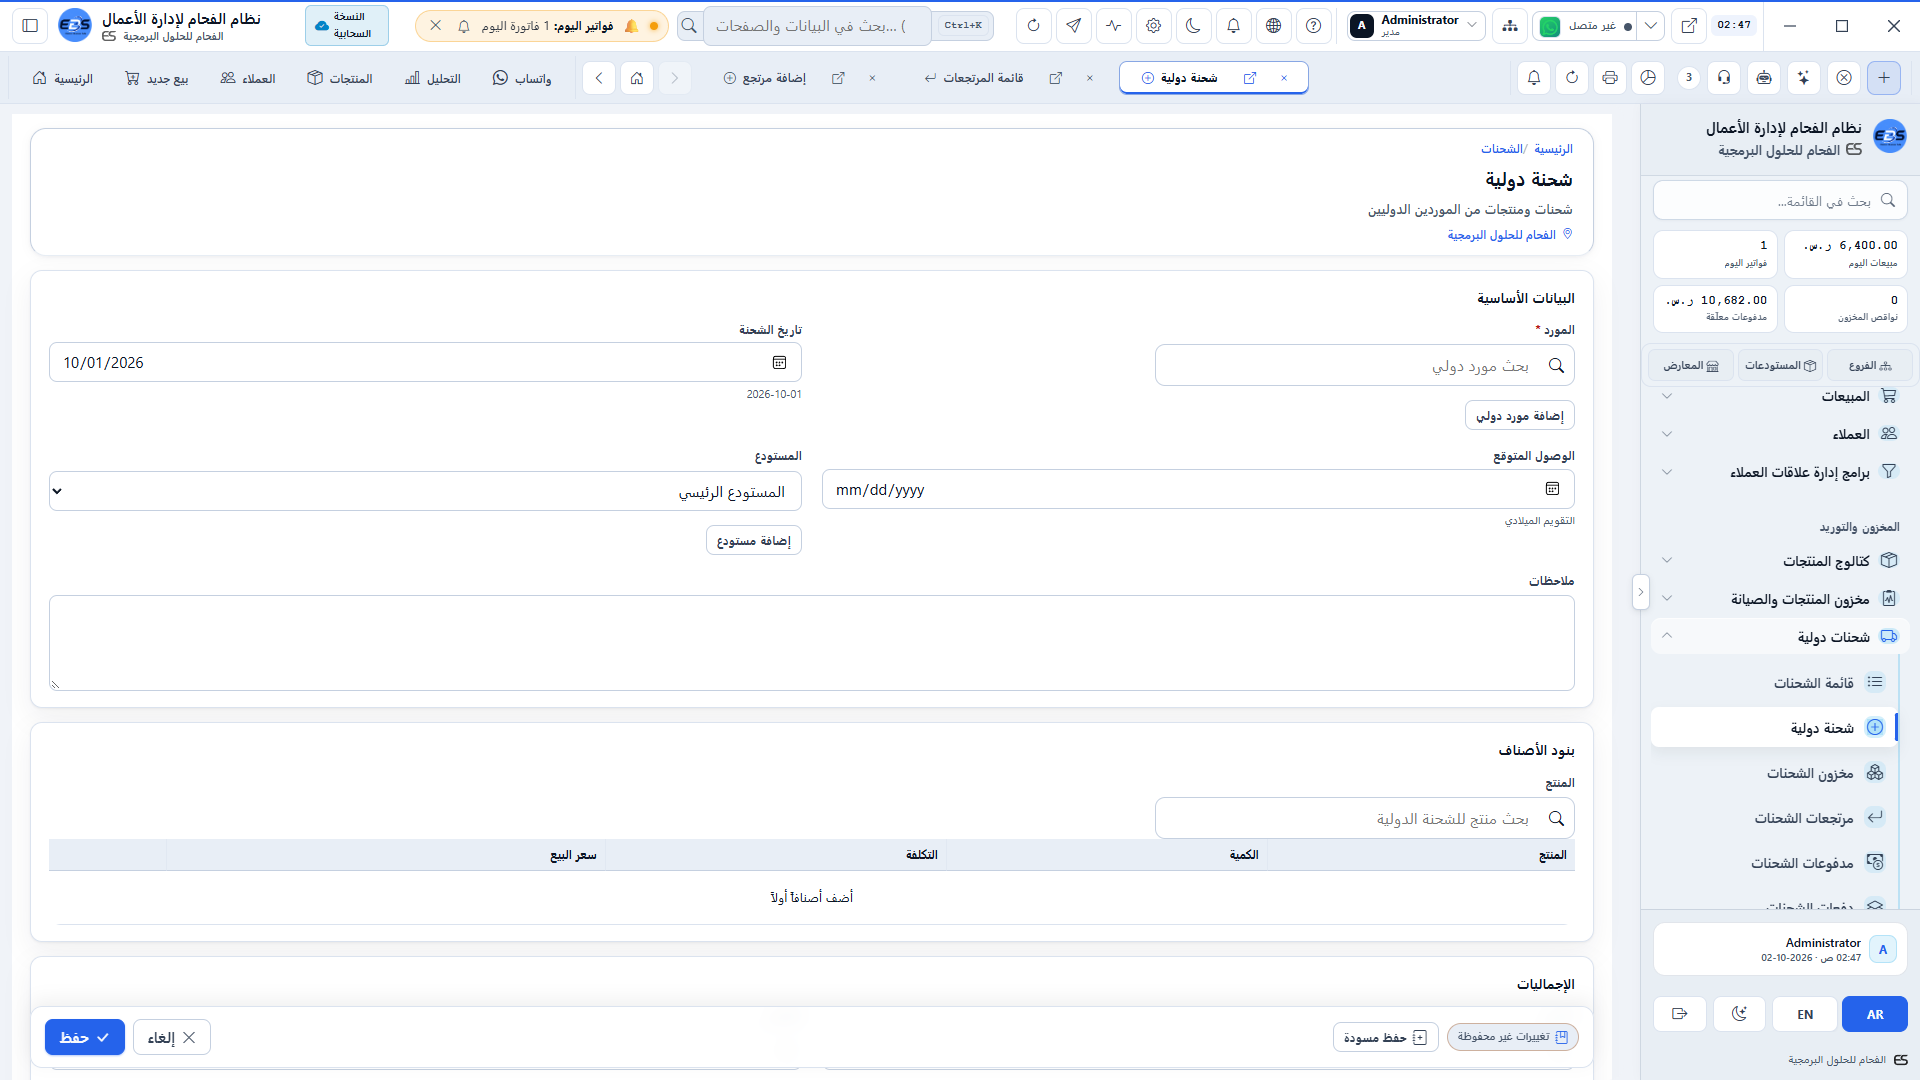This screenshot has width=1920, height=1080.
Task: Collapse شحنات دولية sidebar section
Action: point(1780,637)
